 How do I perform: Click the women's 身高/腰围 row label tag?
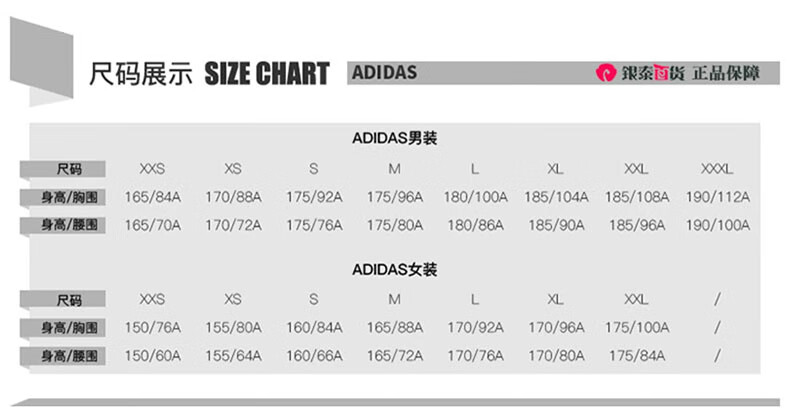pyautogui.click(x=63, y=357)
